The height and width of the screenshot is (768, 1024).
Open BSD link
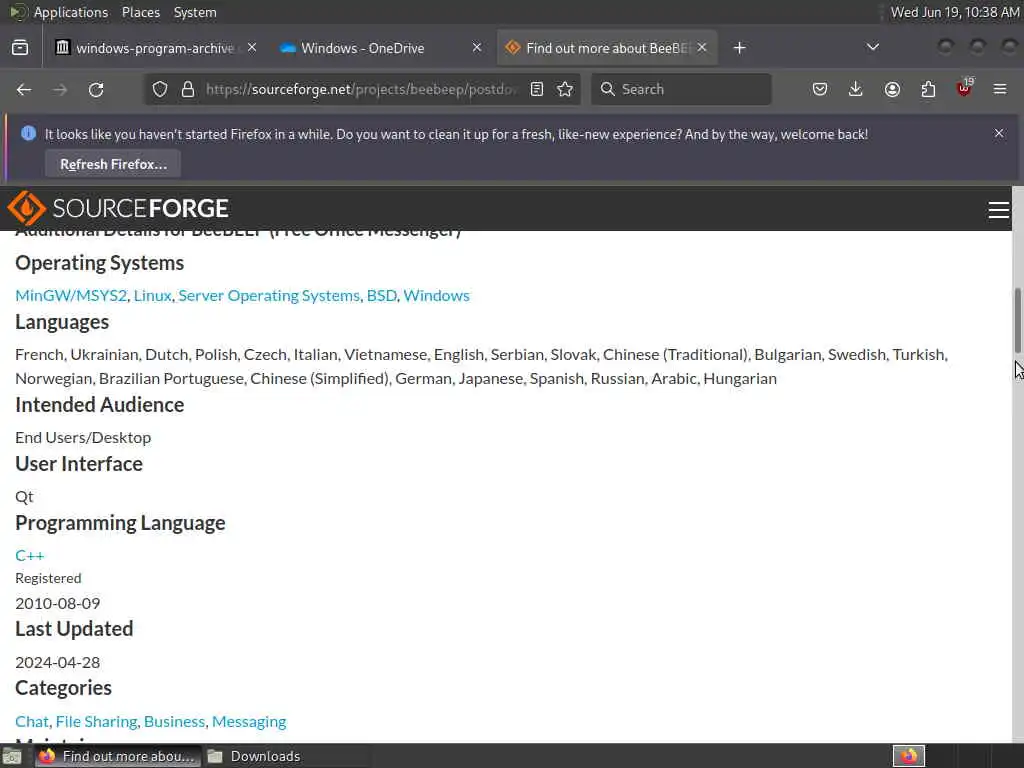tap(381, 296)
